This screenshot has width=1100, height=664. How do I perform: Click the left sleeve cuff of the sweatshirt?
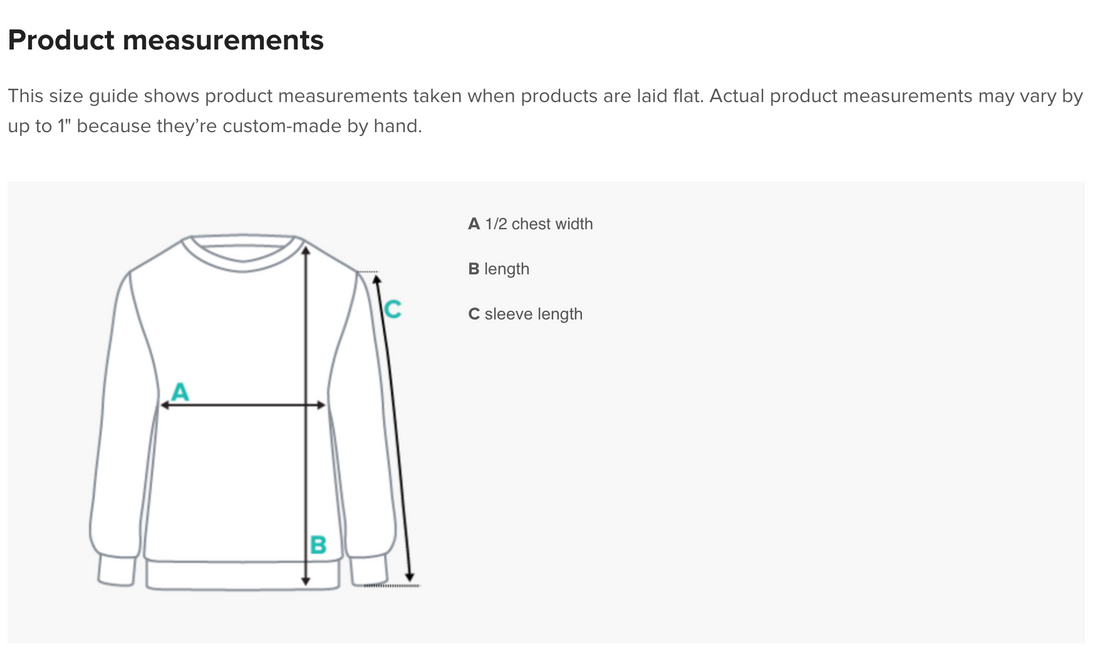pos(116,570)
